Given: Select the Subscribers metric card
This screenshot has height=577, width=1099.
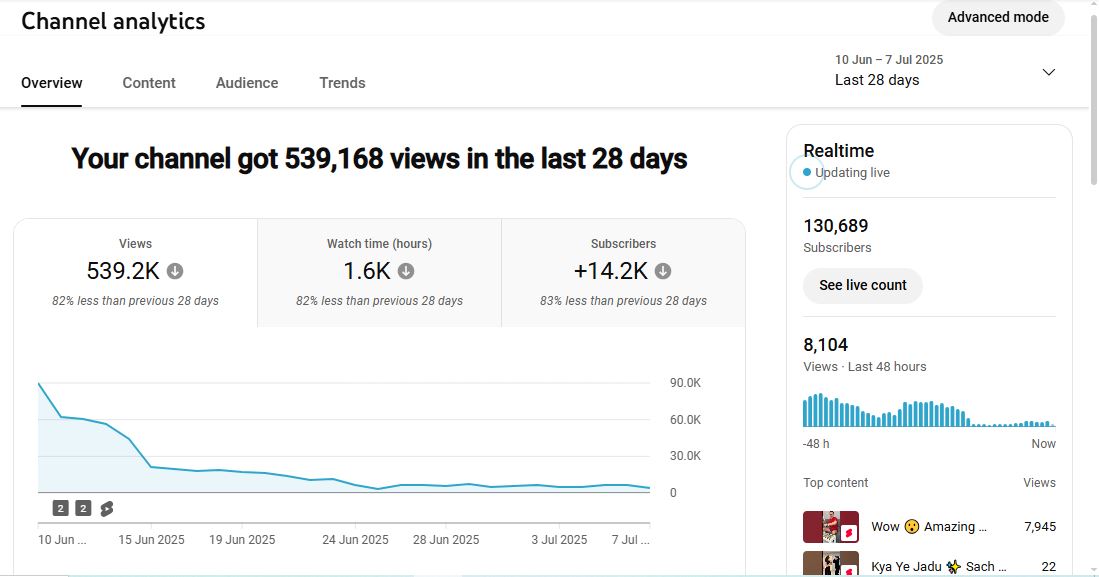Looking at the screenshot, I should tap(623, 272).
